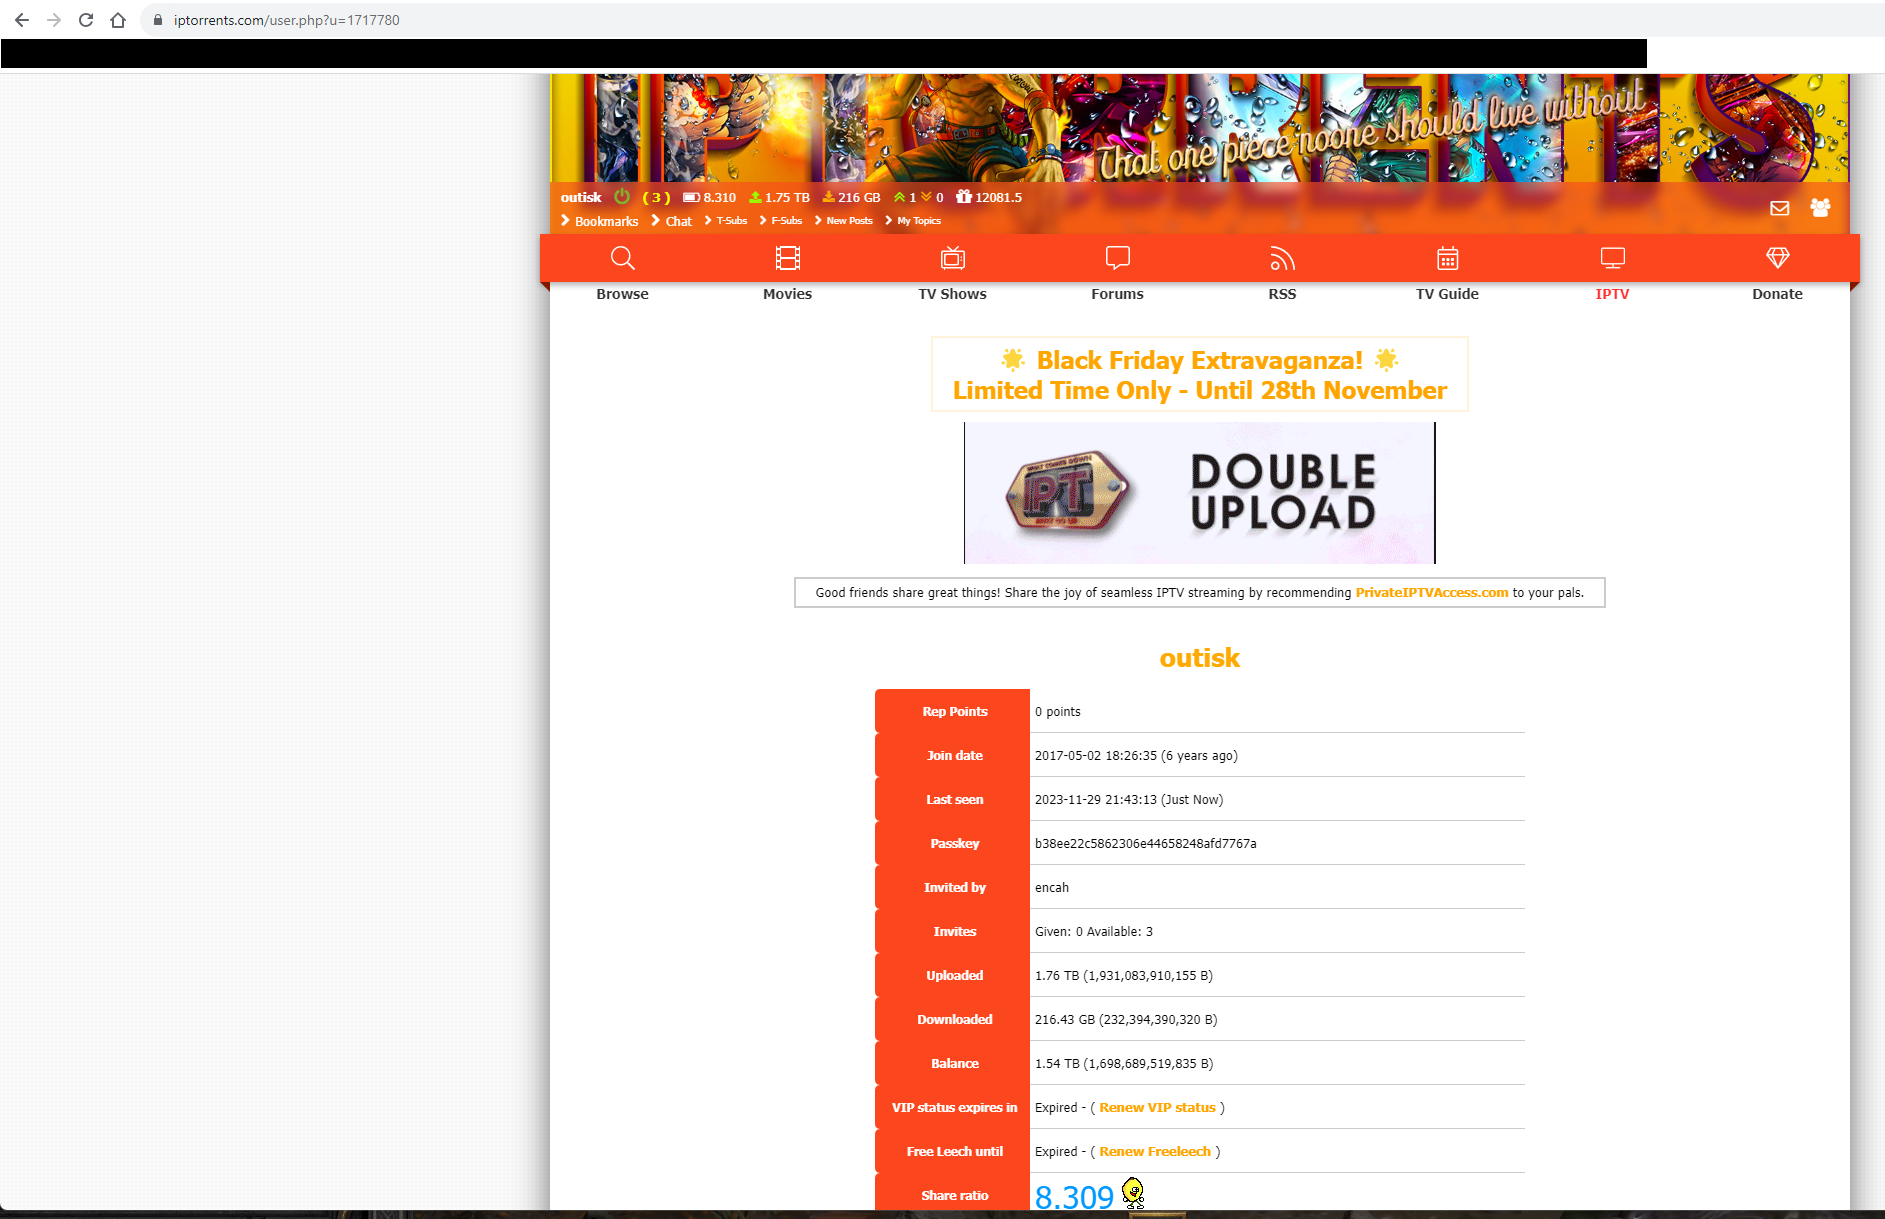Click the last seen value 2023-11-29 21:43:13
This screenshot has height=1219, width=1885.
tap(1096, 800)
